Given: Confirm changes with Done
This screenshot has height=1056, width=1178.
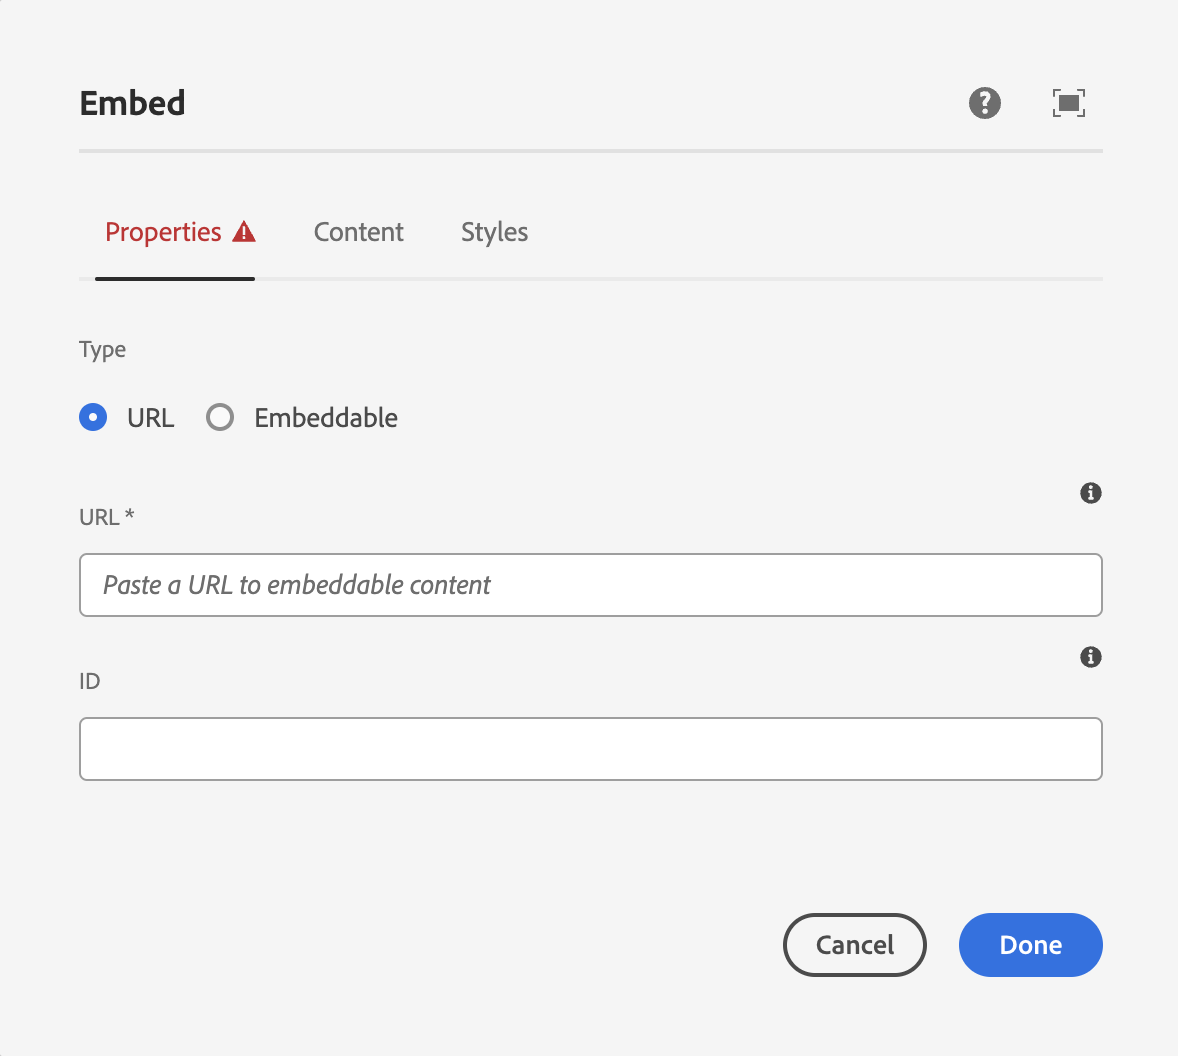Looking at the screenshot, I should pyautogui.click(x=1030, y=944).
